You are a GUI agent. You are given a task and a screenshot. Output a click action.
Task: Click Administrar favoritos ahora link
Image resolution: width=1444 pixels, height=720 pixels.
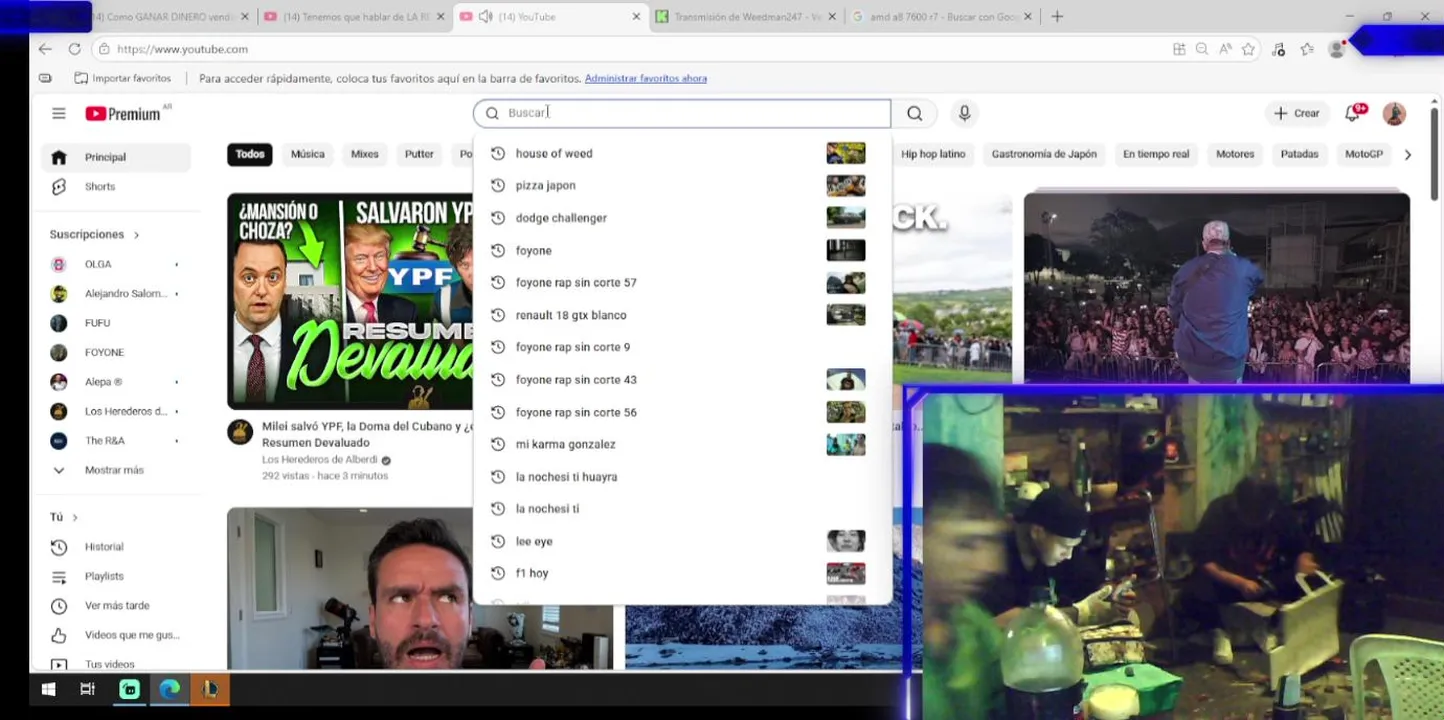tap(645, 78)
